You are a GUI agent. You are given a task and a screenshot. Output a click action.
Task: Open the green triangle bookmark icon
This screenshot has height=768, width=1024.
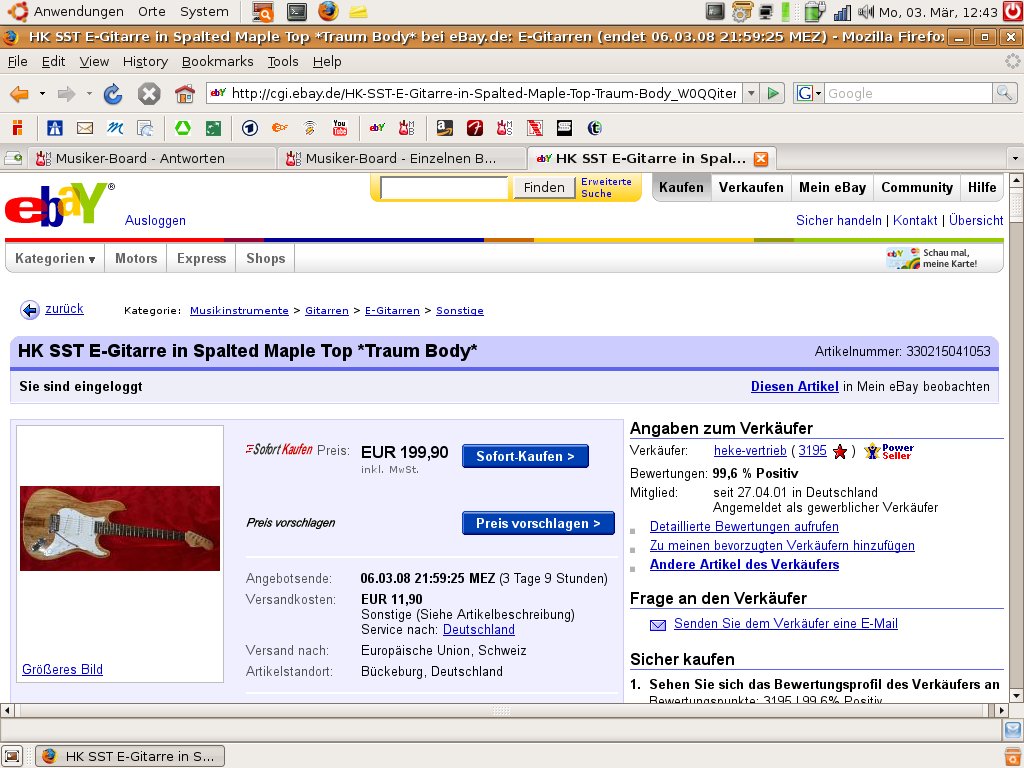[x=183, y=128]
